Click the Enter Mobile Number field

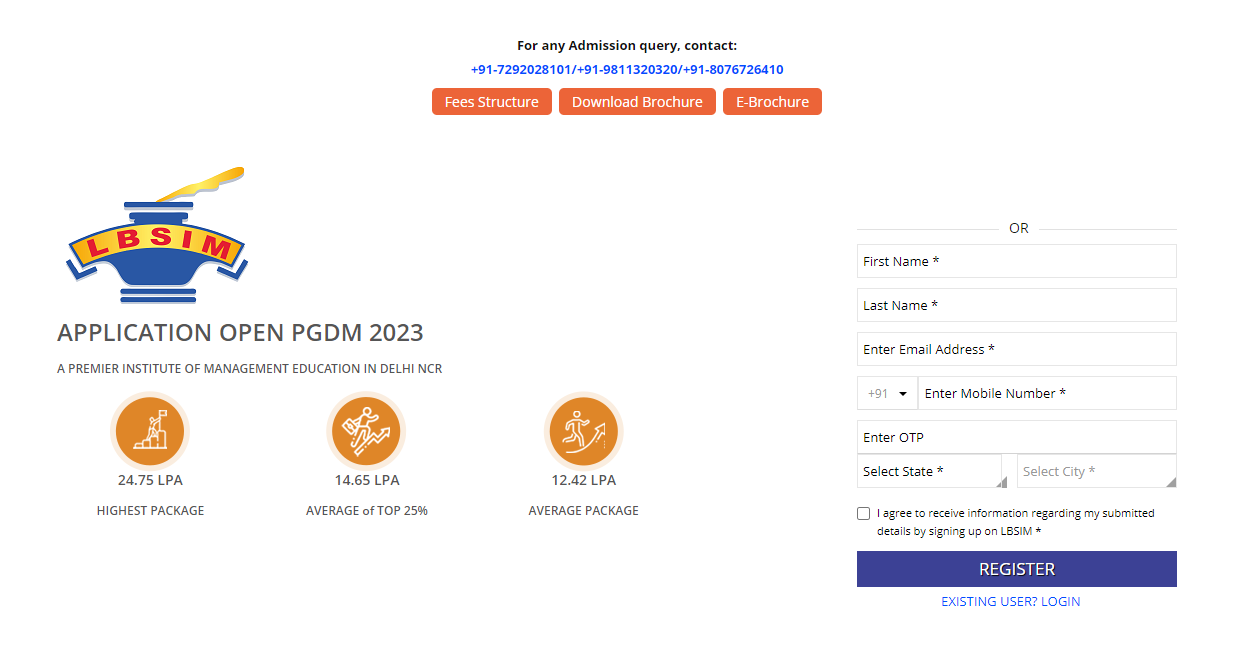[1047, 393]
